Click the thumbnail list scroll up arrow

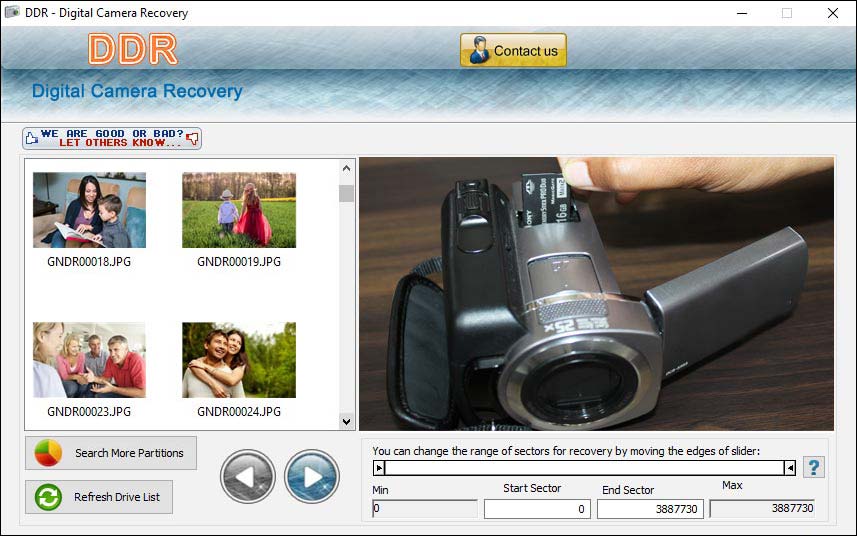coord(346,168)
